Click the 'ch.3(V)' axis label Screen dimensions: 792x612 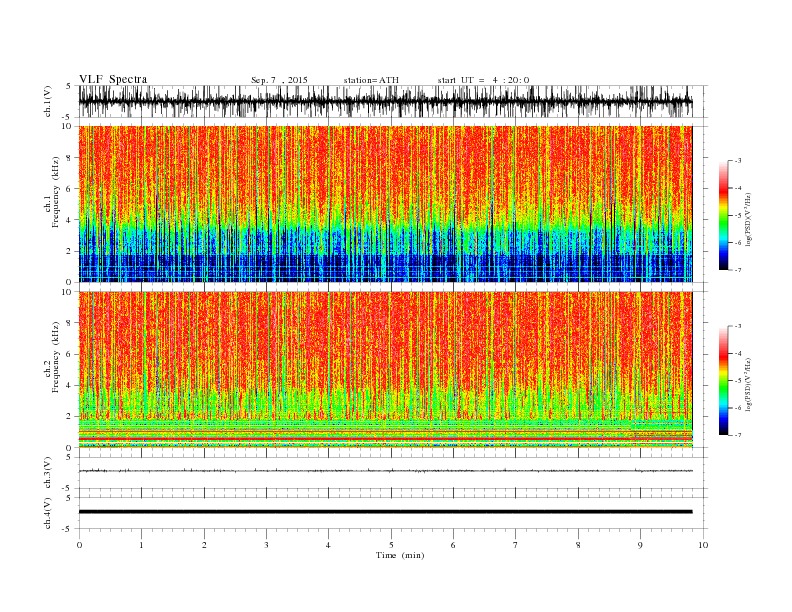48,472
